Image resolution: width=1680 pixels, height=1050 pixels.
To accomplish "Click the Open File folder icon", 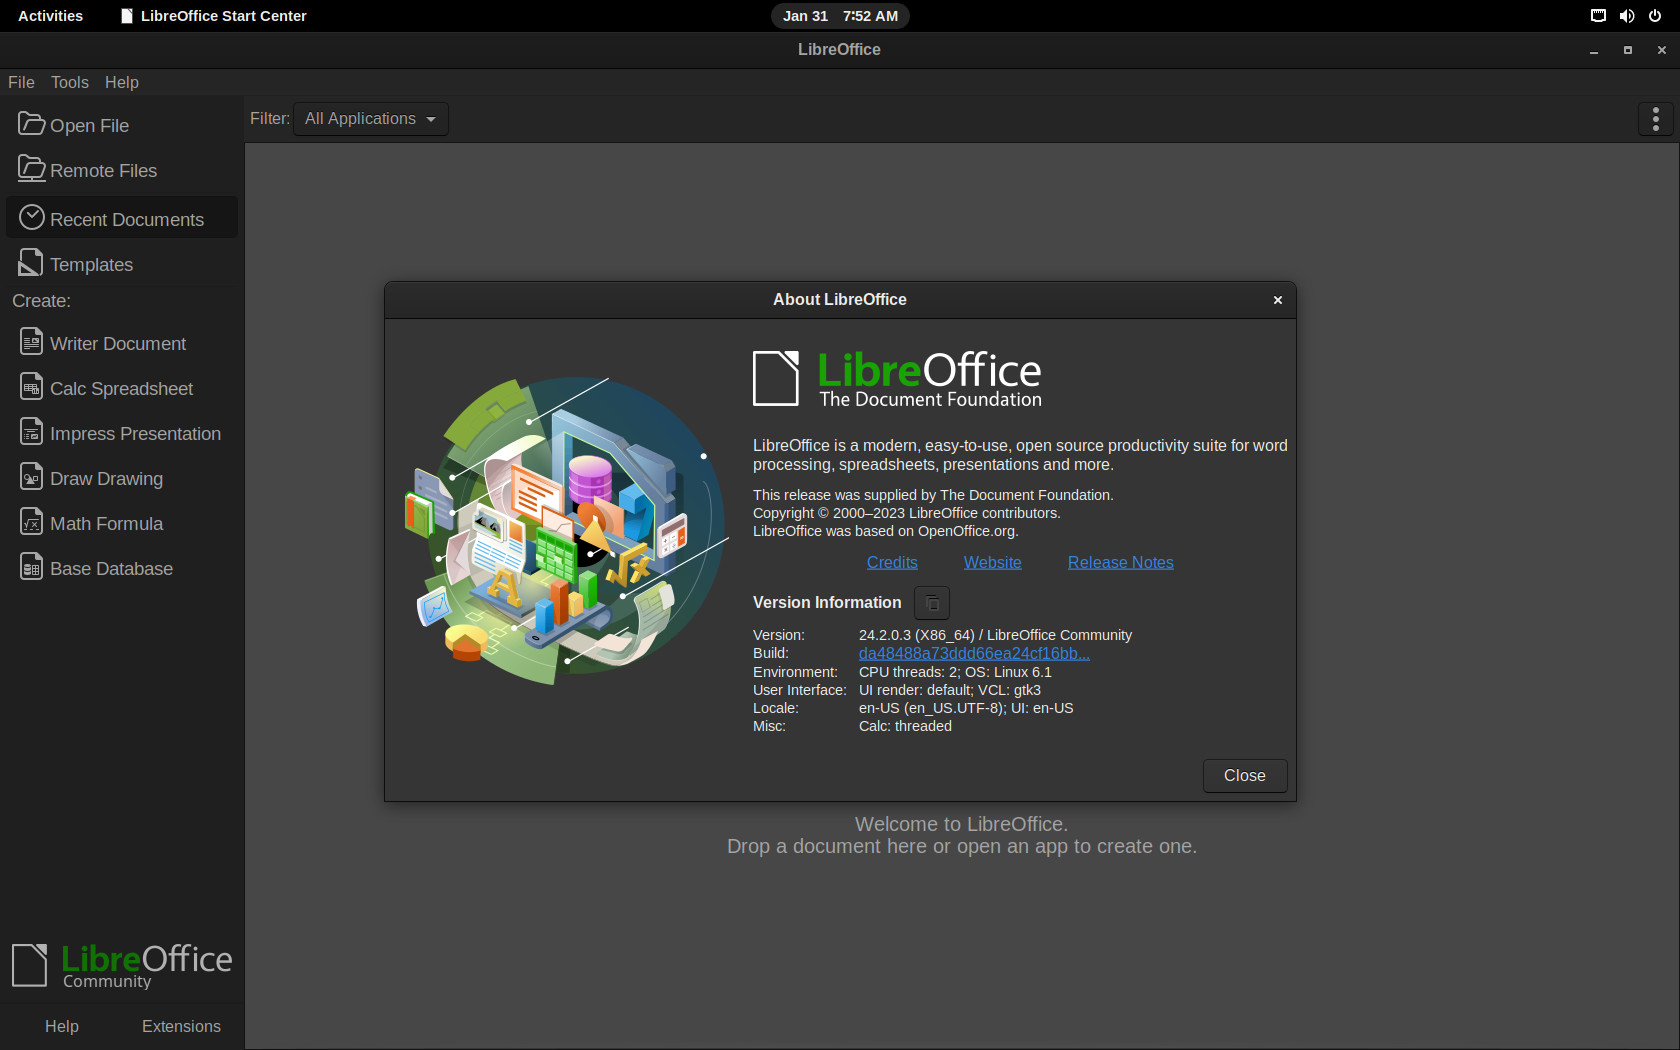I will [x=31, y=124].
